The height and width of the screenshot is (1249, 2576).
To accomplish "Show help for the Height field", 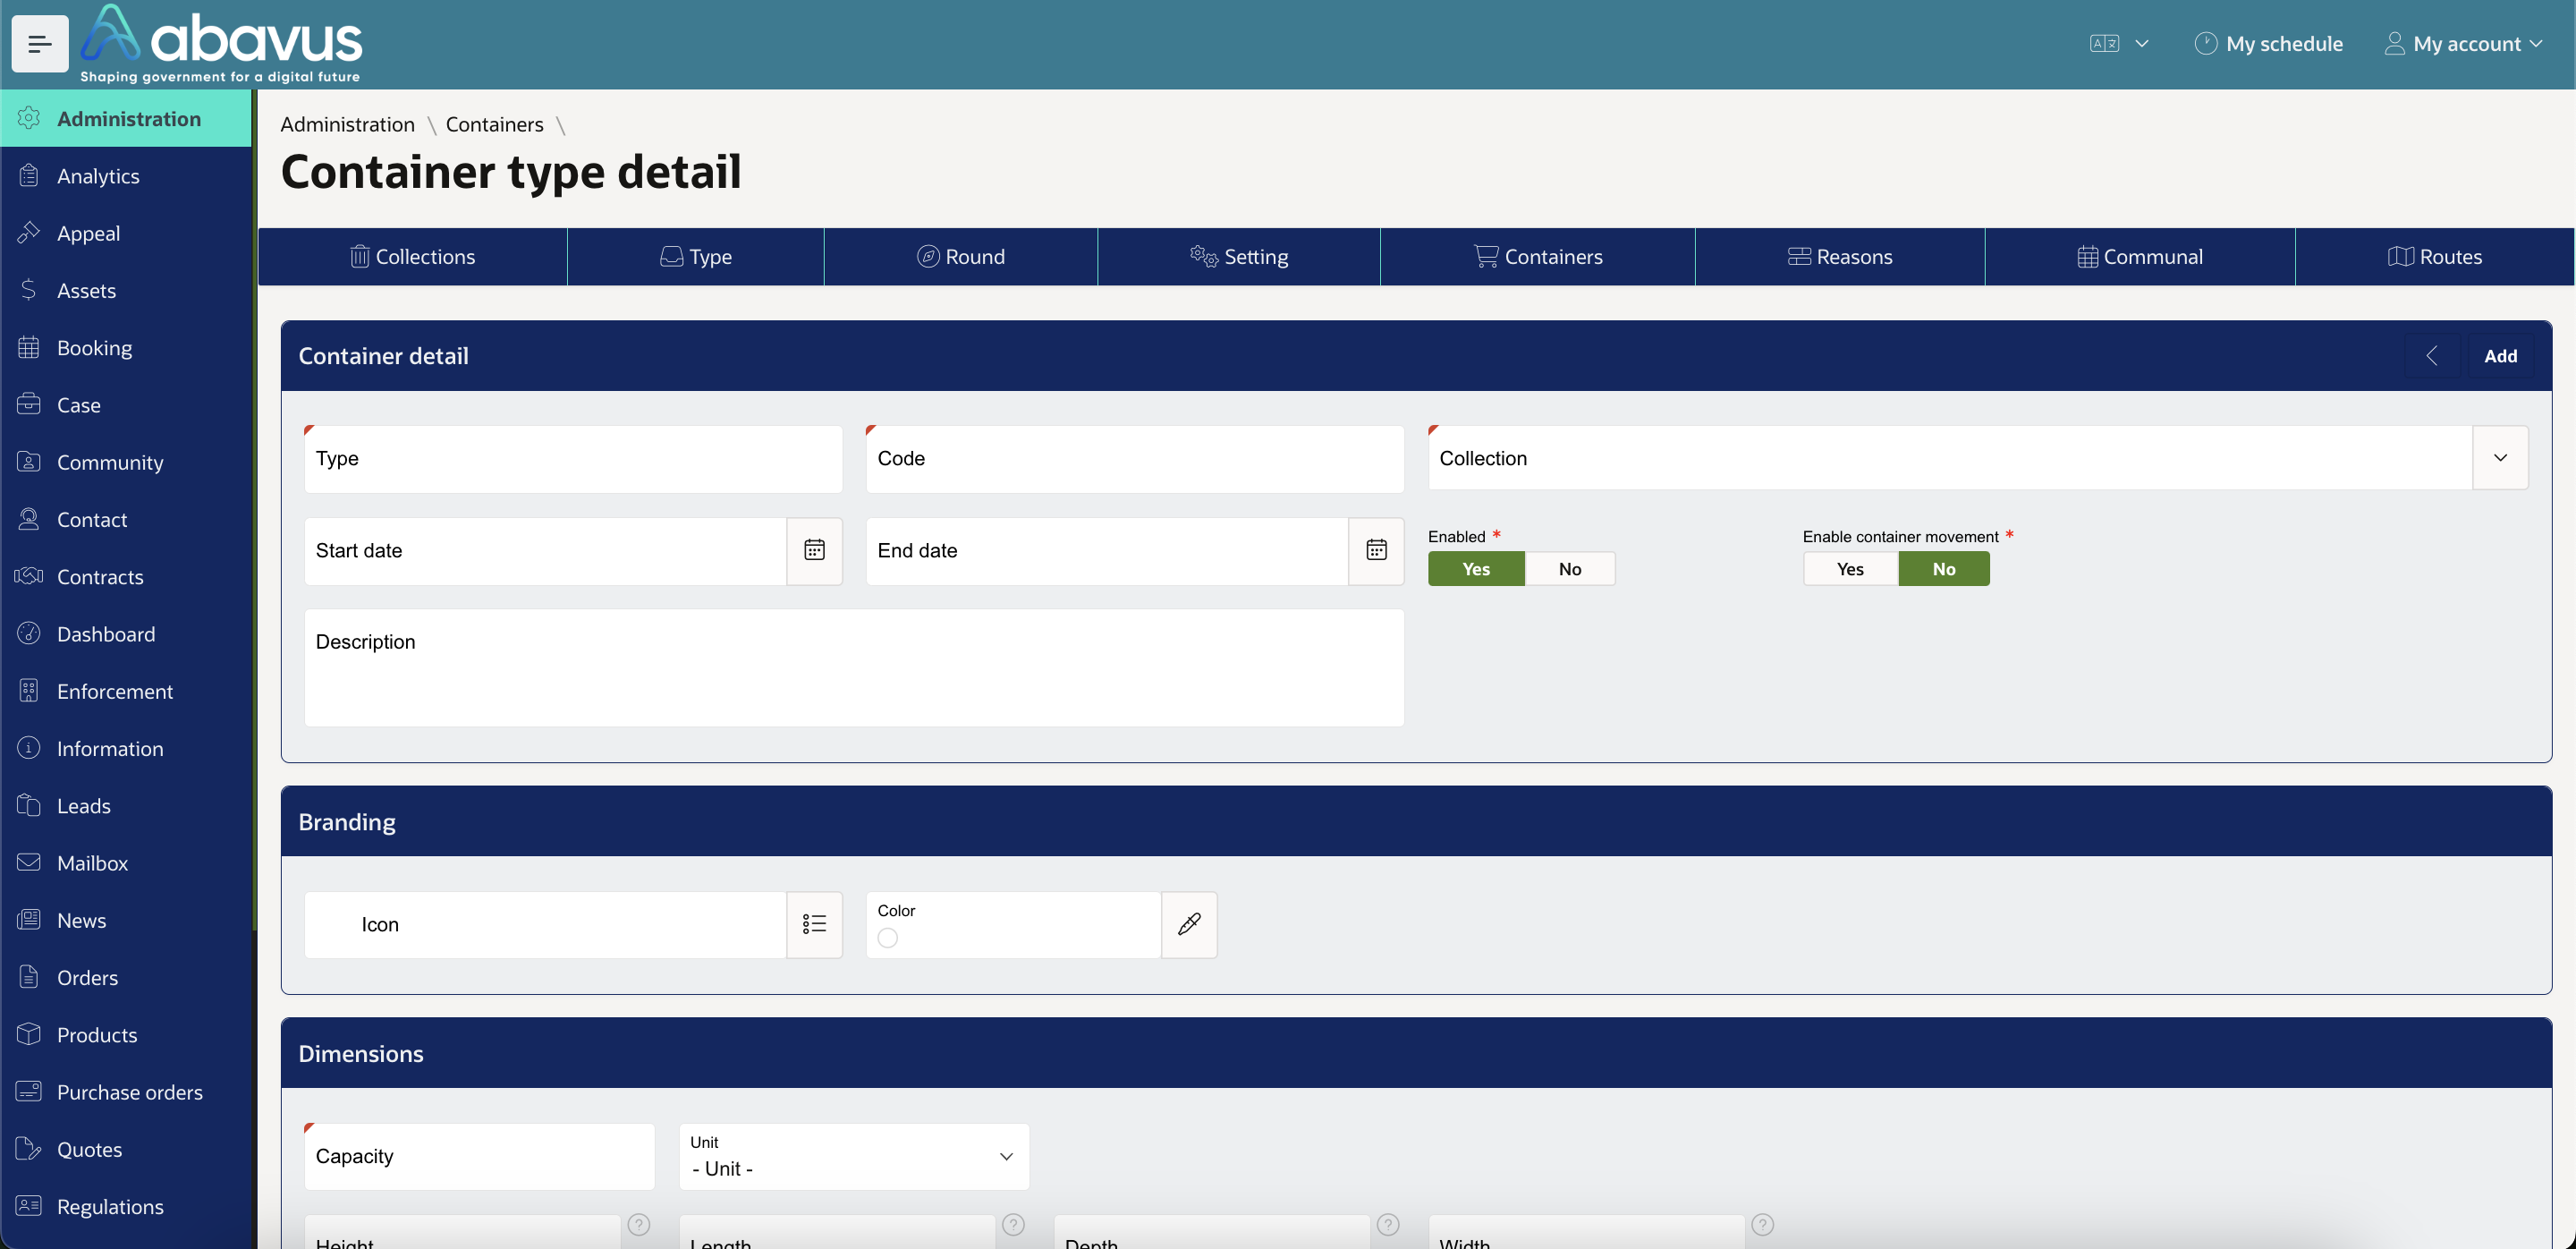I will [x=639, y=1224].
